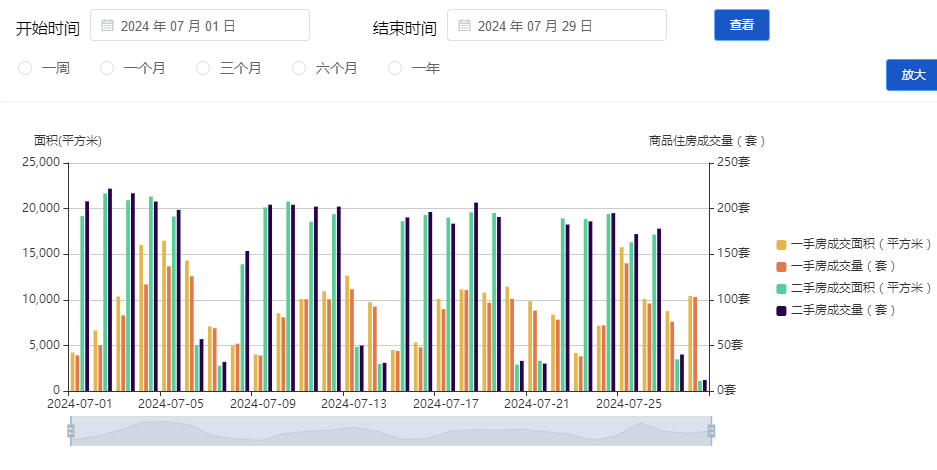Click the left handle of the data zoom slider

[71, 431]
